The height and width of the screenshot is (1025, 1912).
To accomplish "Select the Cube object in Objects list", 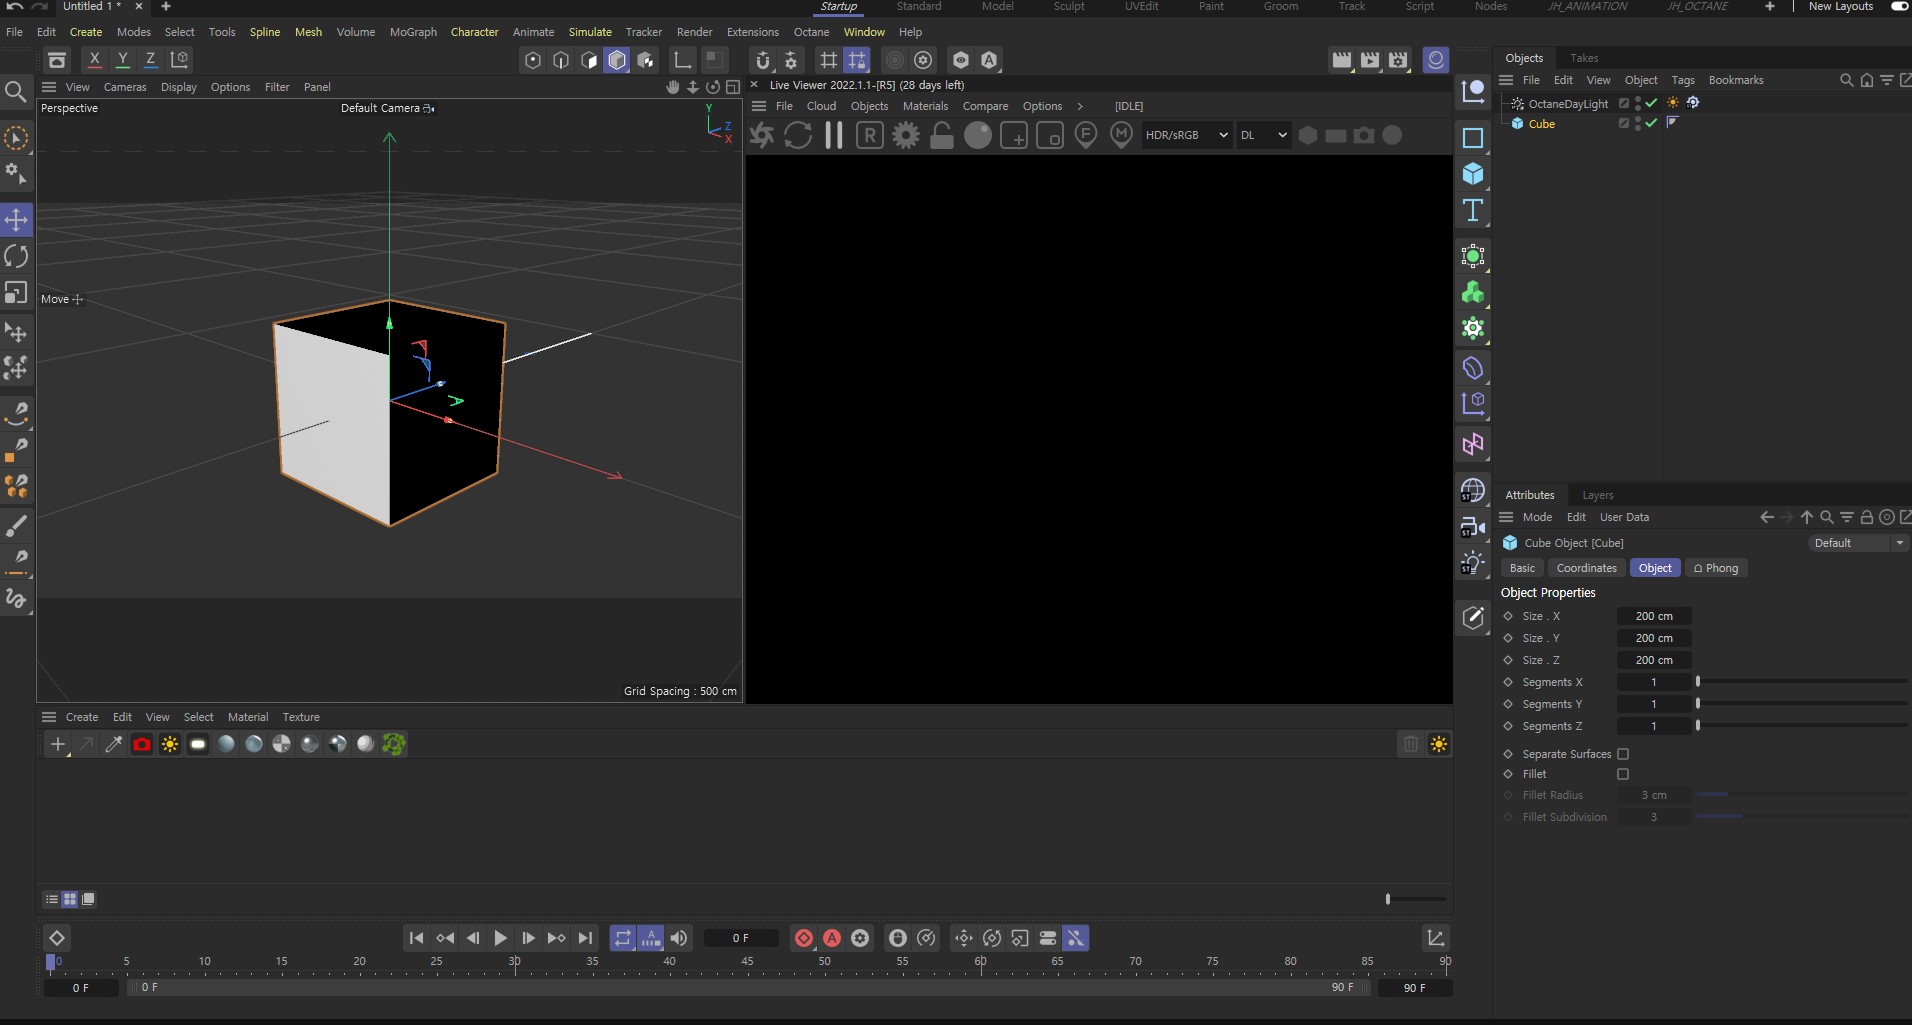I will pos(1541,124).
